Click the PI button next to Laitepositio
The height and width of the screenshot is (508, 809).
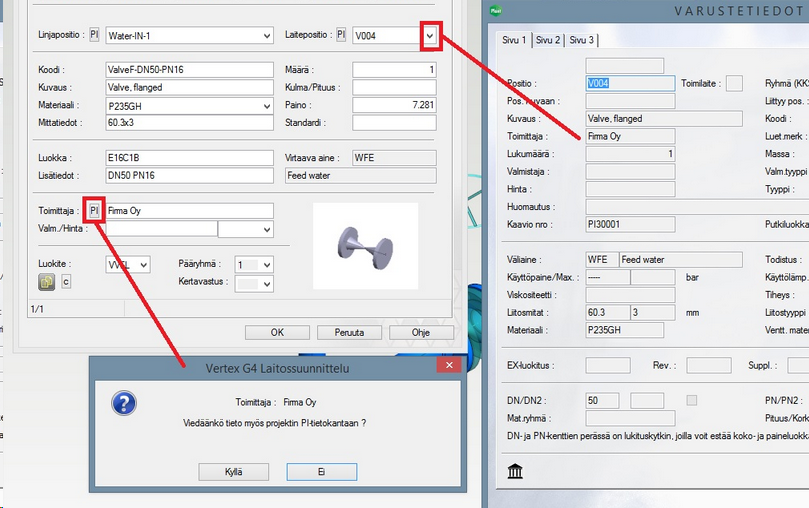(341, 35)
